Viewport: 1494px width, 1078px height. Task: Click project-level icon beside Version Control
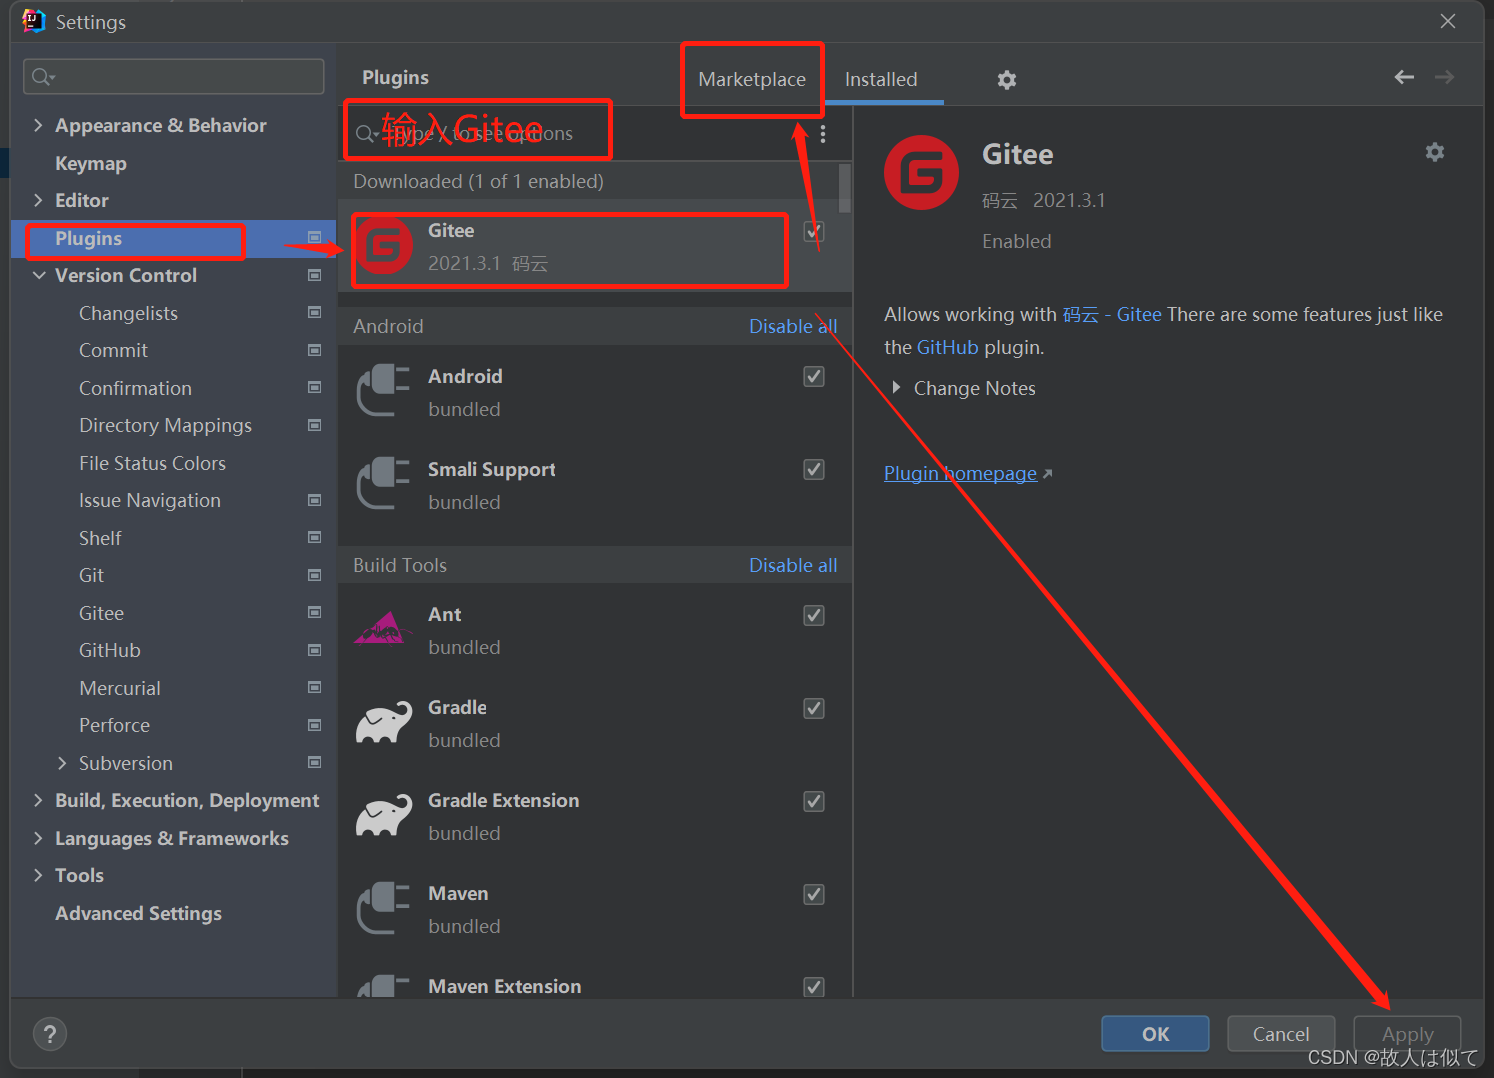[x=315, y=275]
